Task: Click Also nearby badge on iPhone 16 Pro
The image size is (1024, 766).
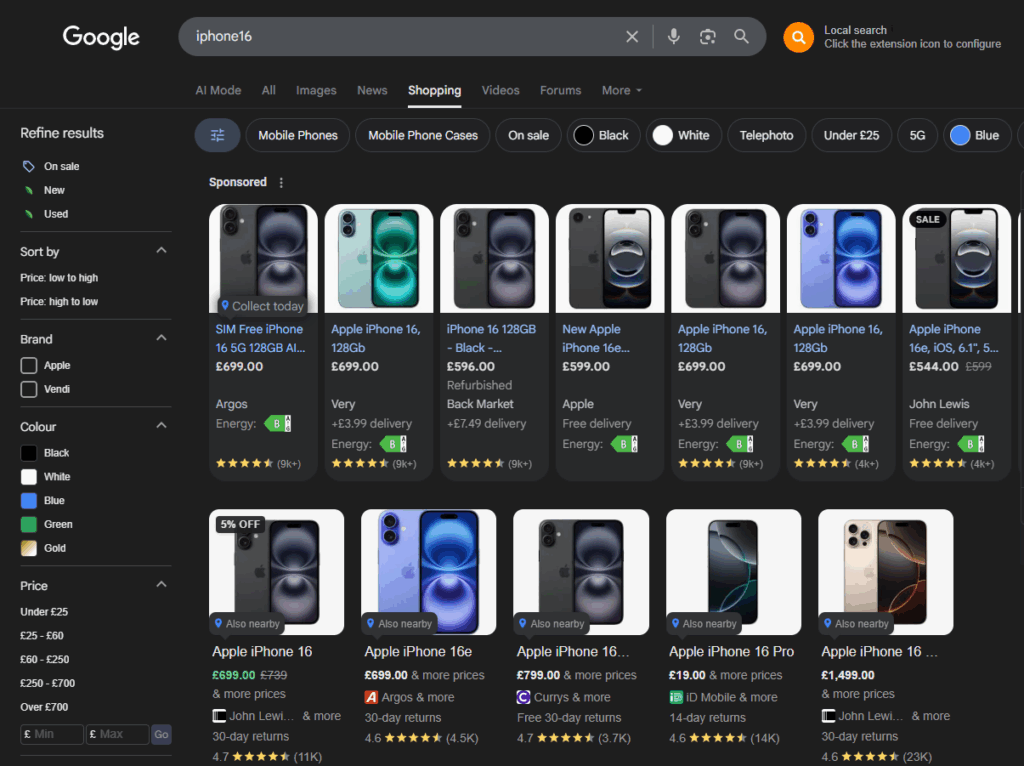Action: tap(703, 624)
